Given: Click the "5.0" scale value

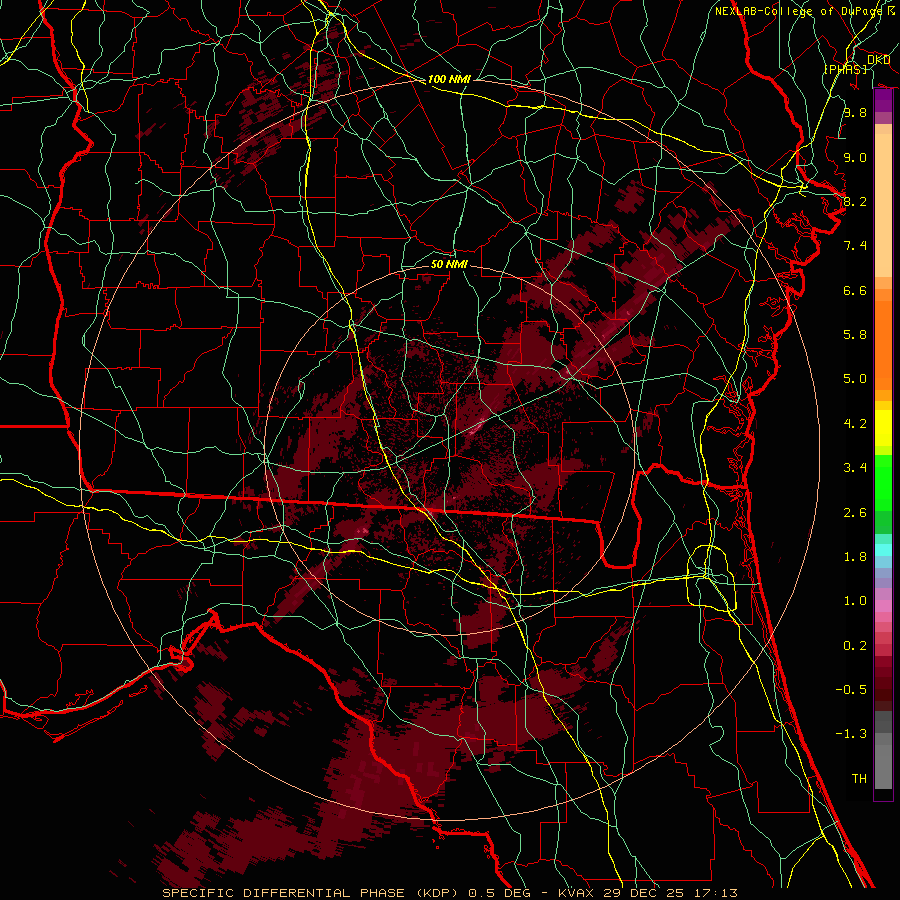Looking at the screenshot, I should coord(855,379).
